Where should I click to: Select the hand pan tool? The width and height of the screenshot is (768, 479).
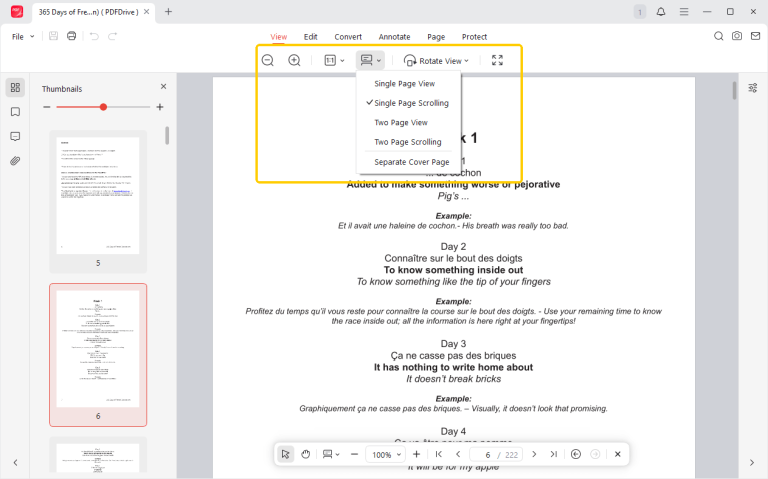point(306,454)
